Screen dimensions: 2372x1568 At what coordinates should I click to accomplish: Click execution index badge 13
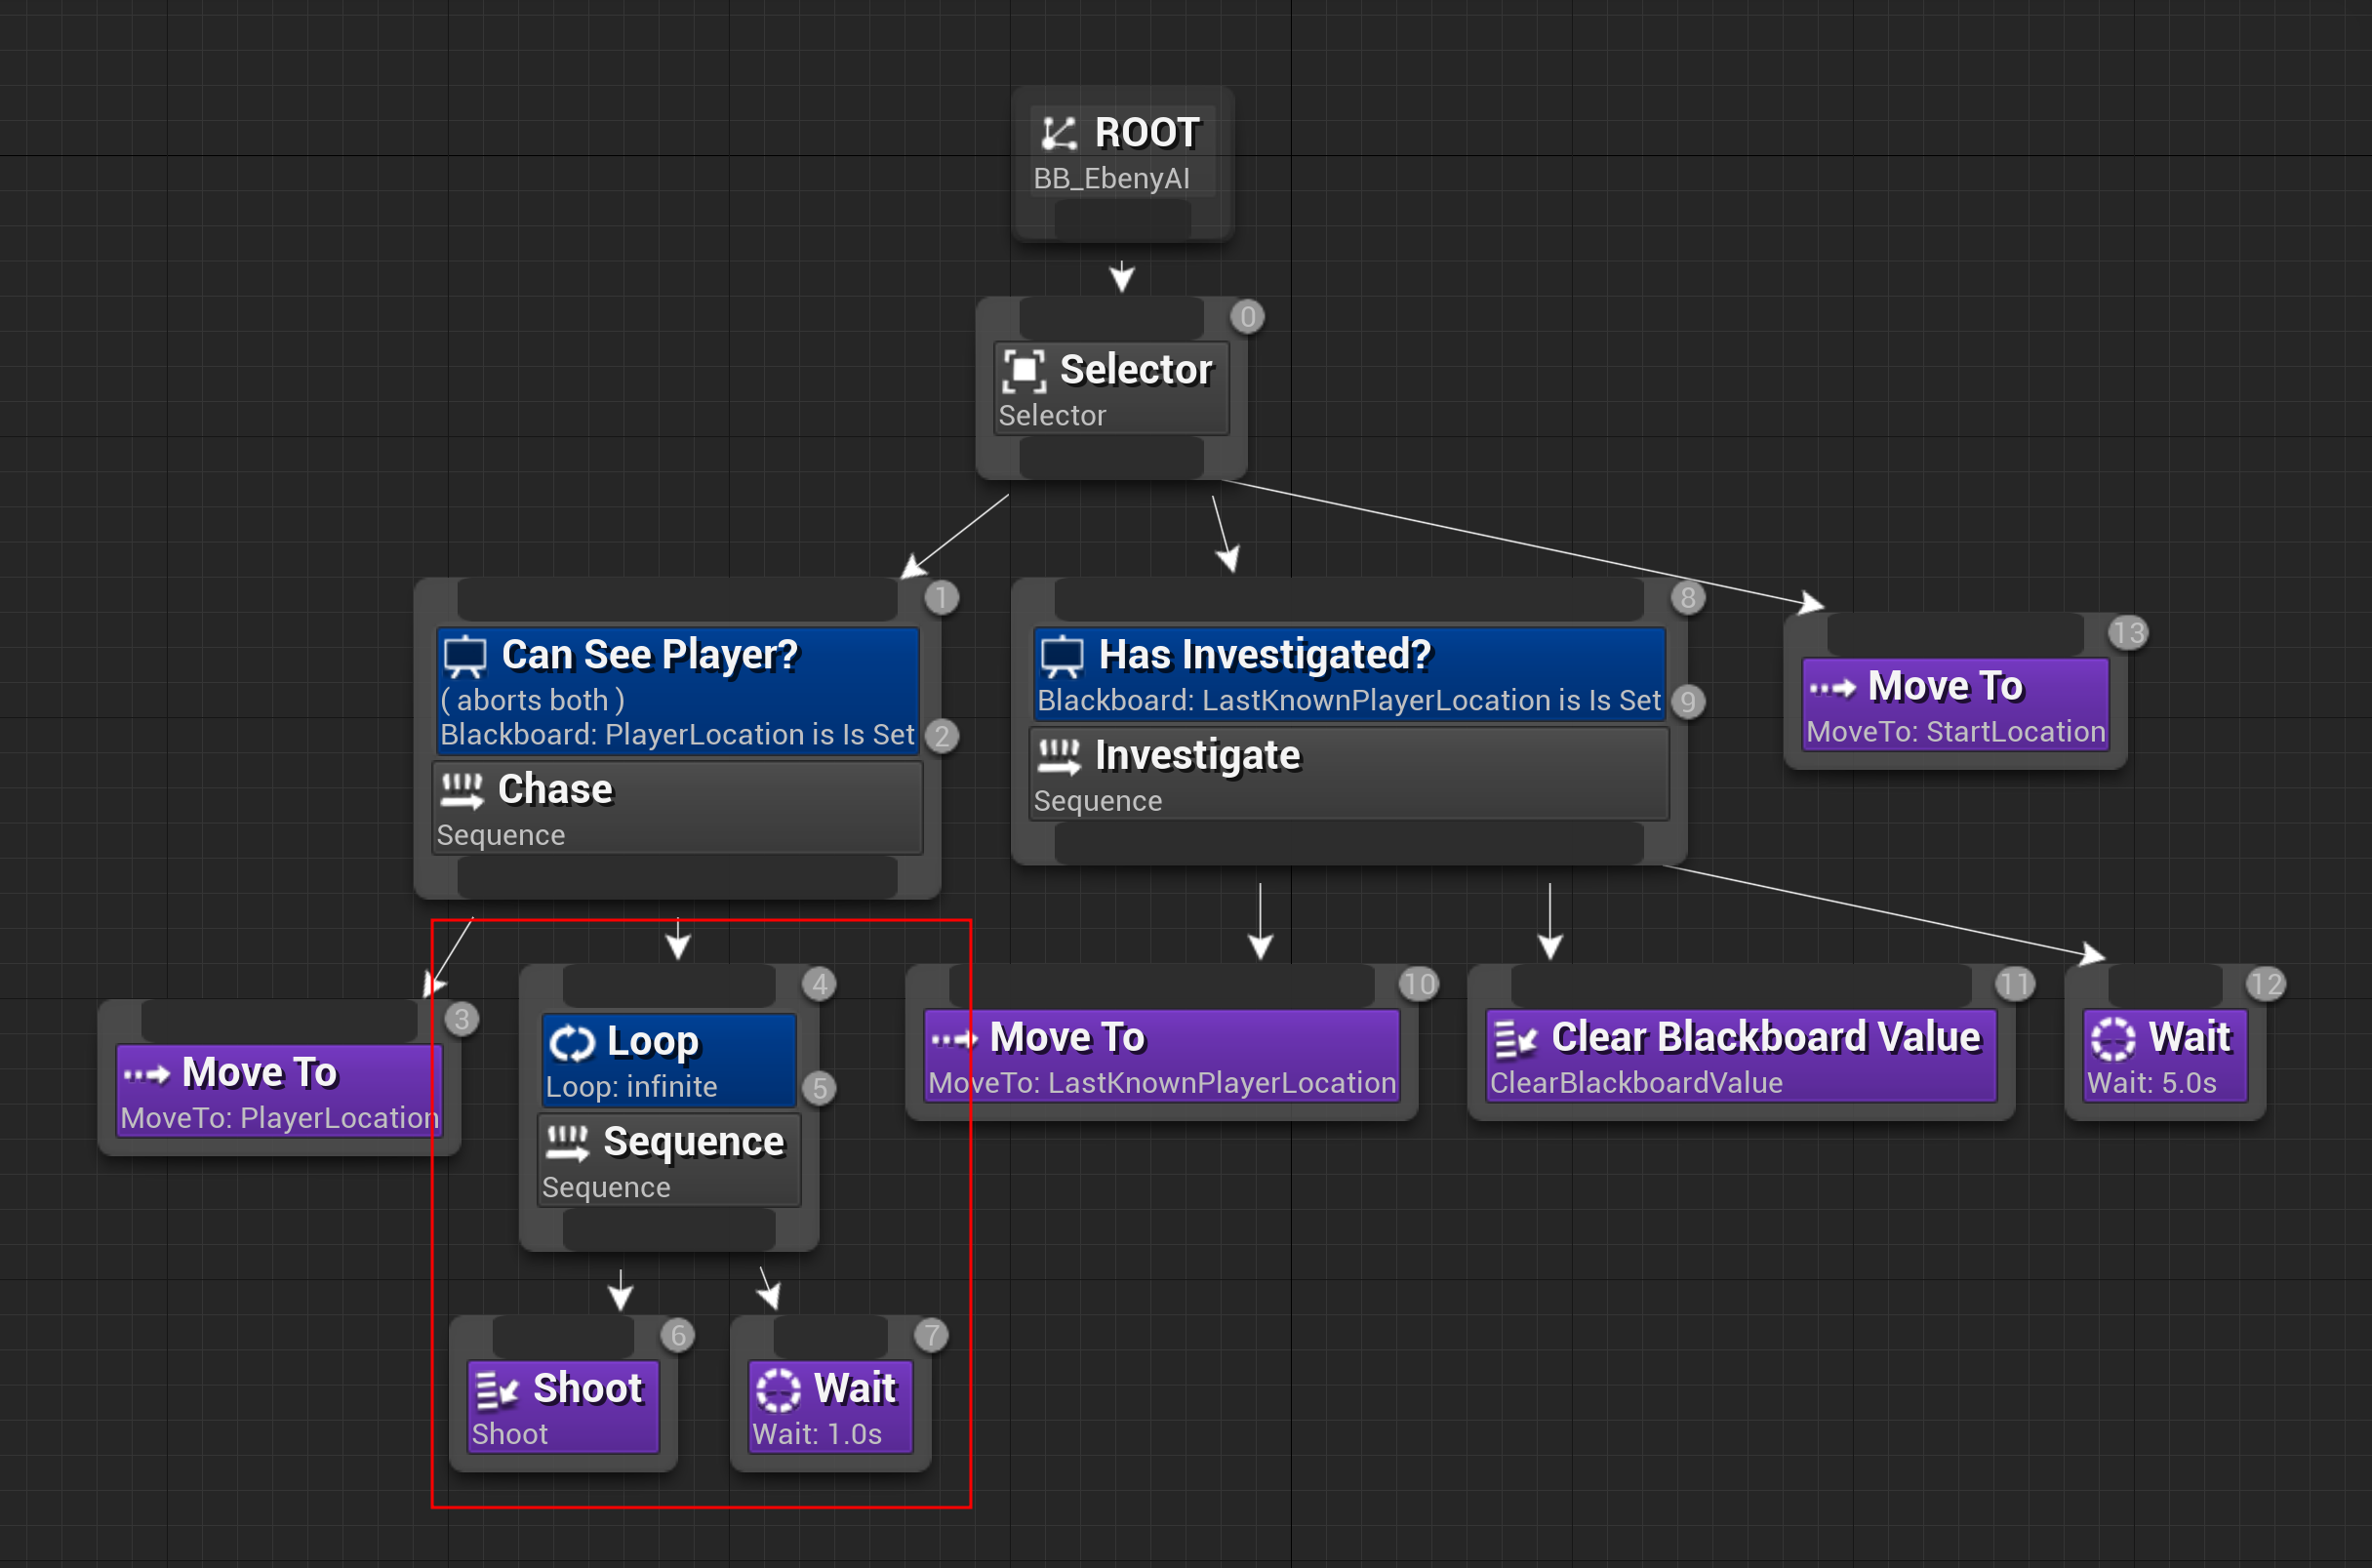[x=2128, y=633]
